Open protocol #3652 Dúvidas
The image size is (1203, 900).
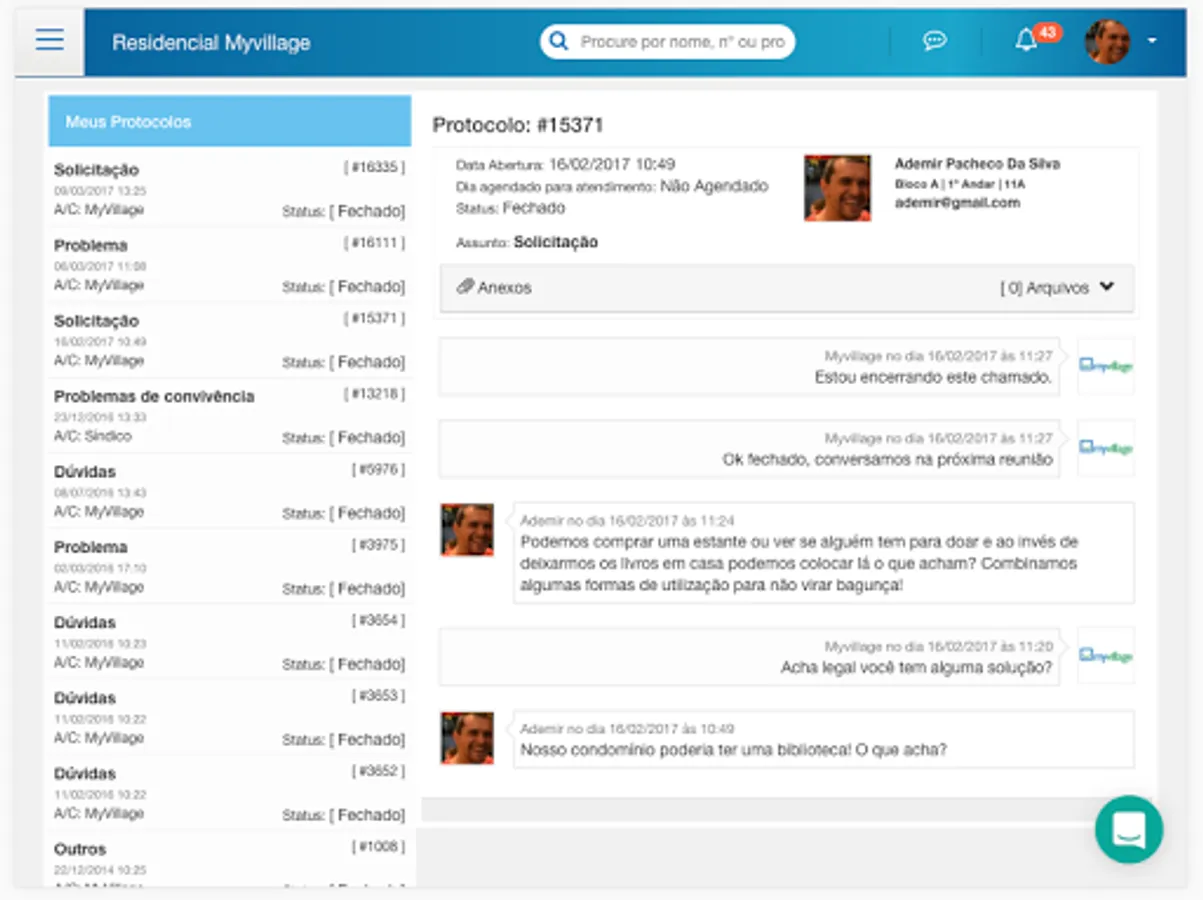(x=230, y=793)
